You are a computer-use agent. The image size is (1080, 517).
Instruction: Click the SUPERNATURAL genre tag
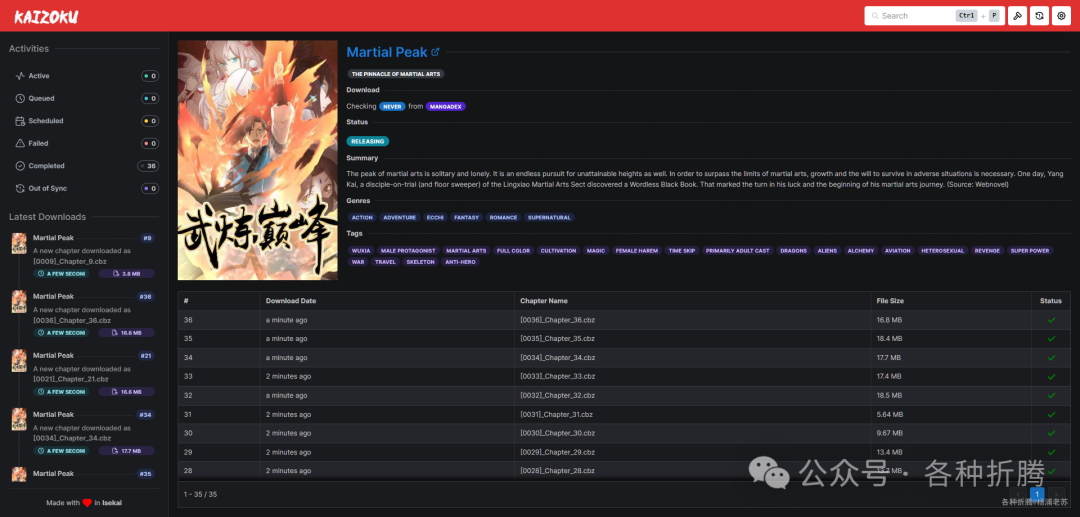(549, 218)
